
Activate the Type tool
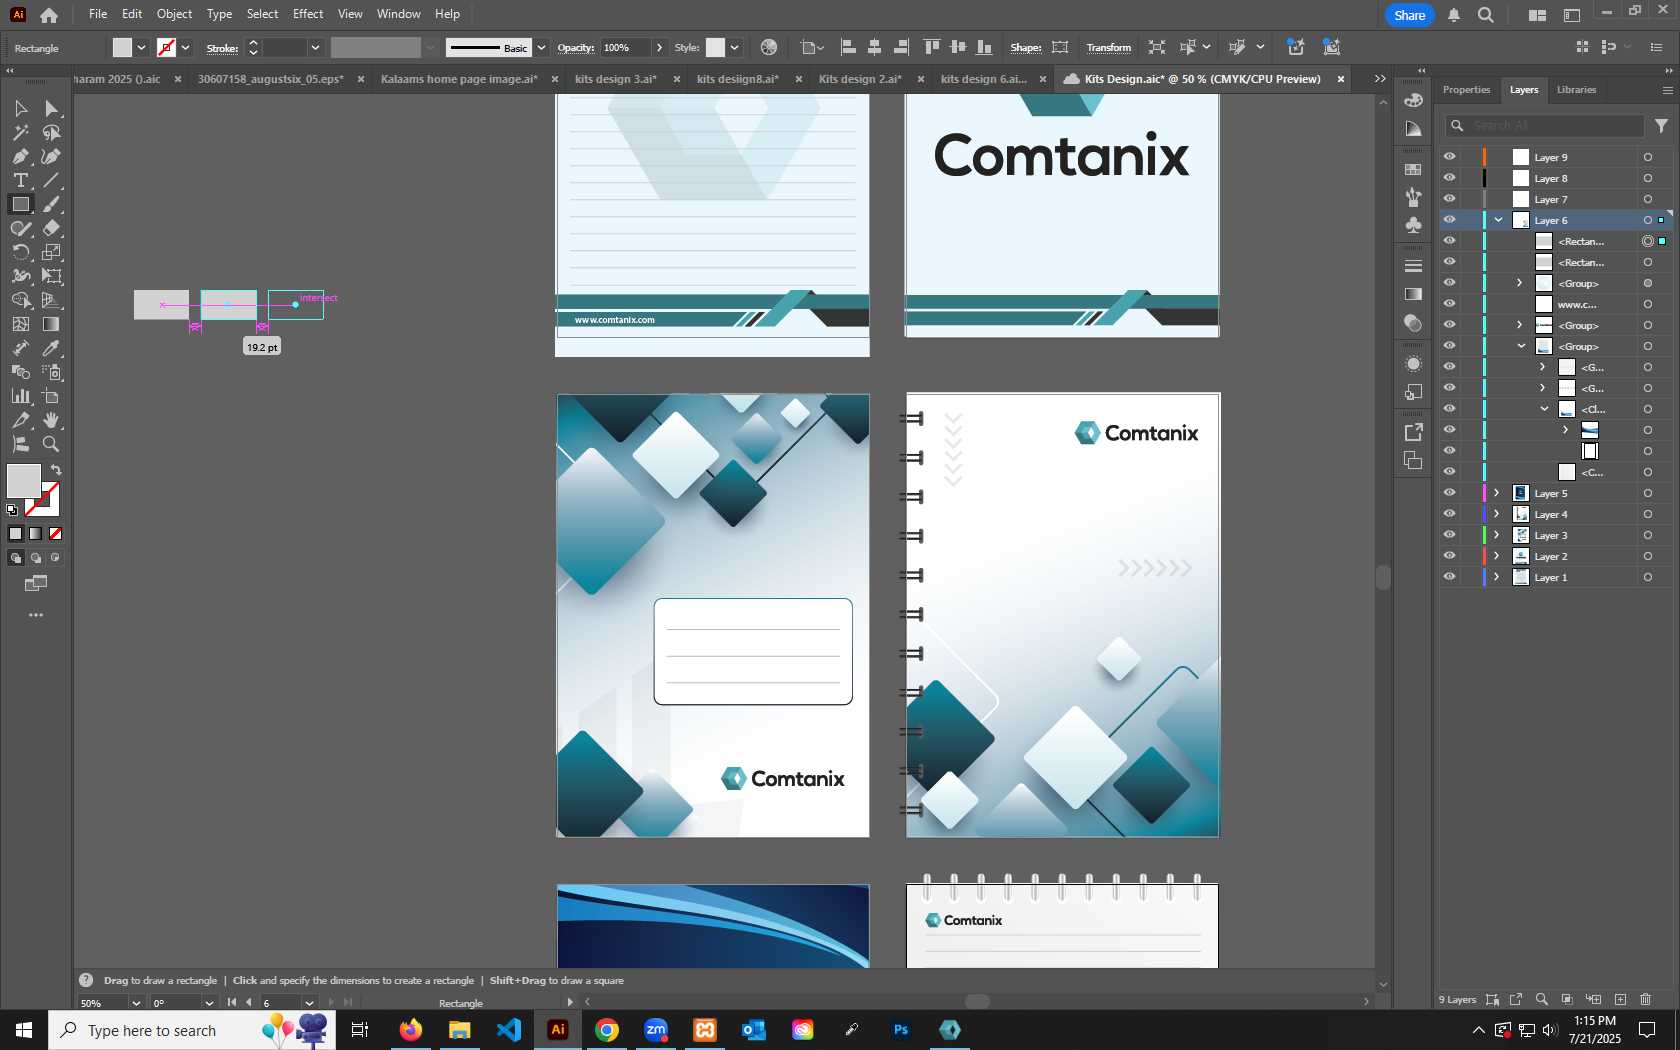tap(20, 180)
